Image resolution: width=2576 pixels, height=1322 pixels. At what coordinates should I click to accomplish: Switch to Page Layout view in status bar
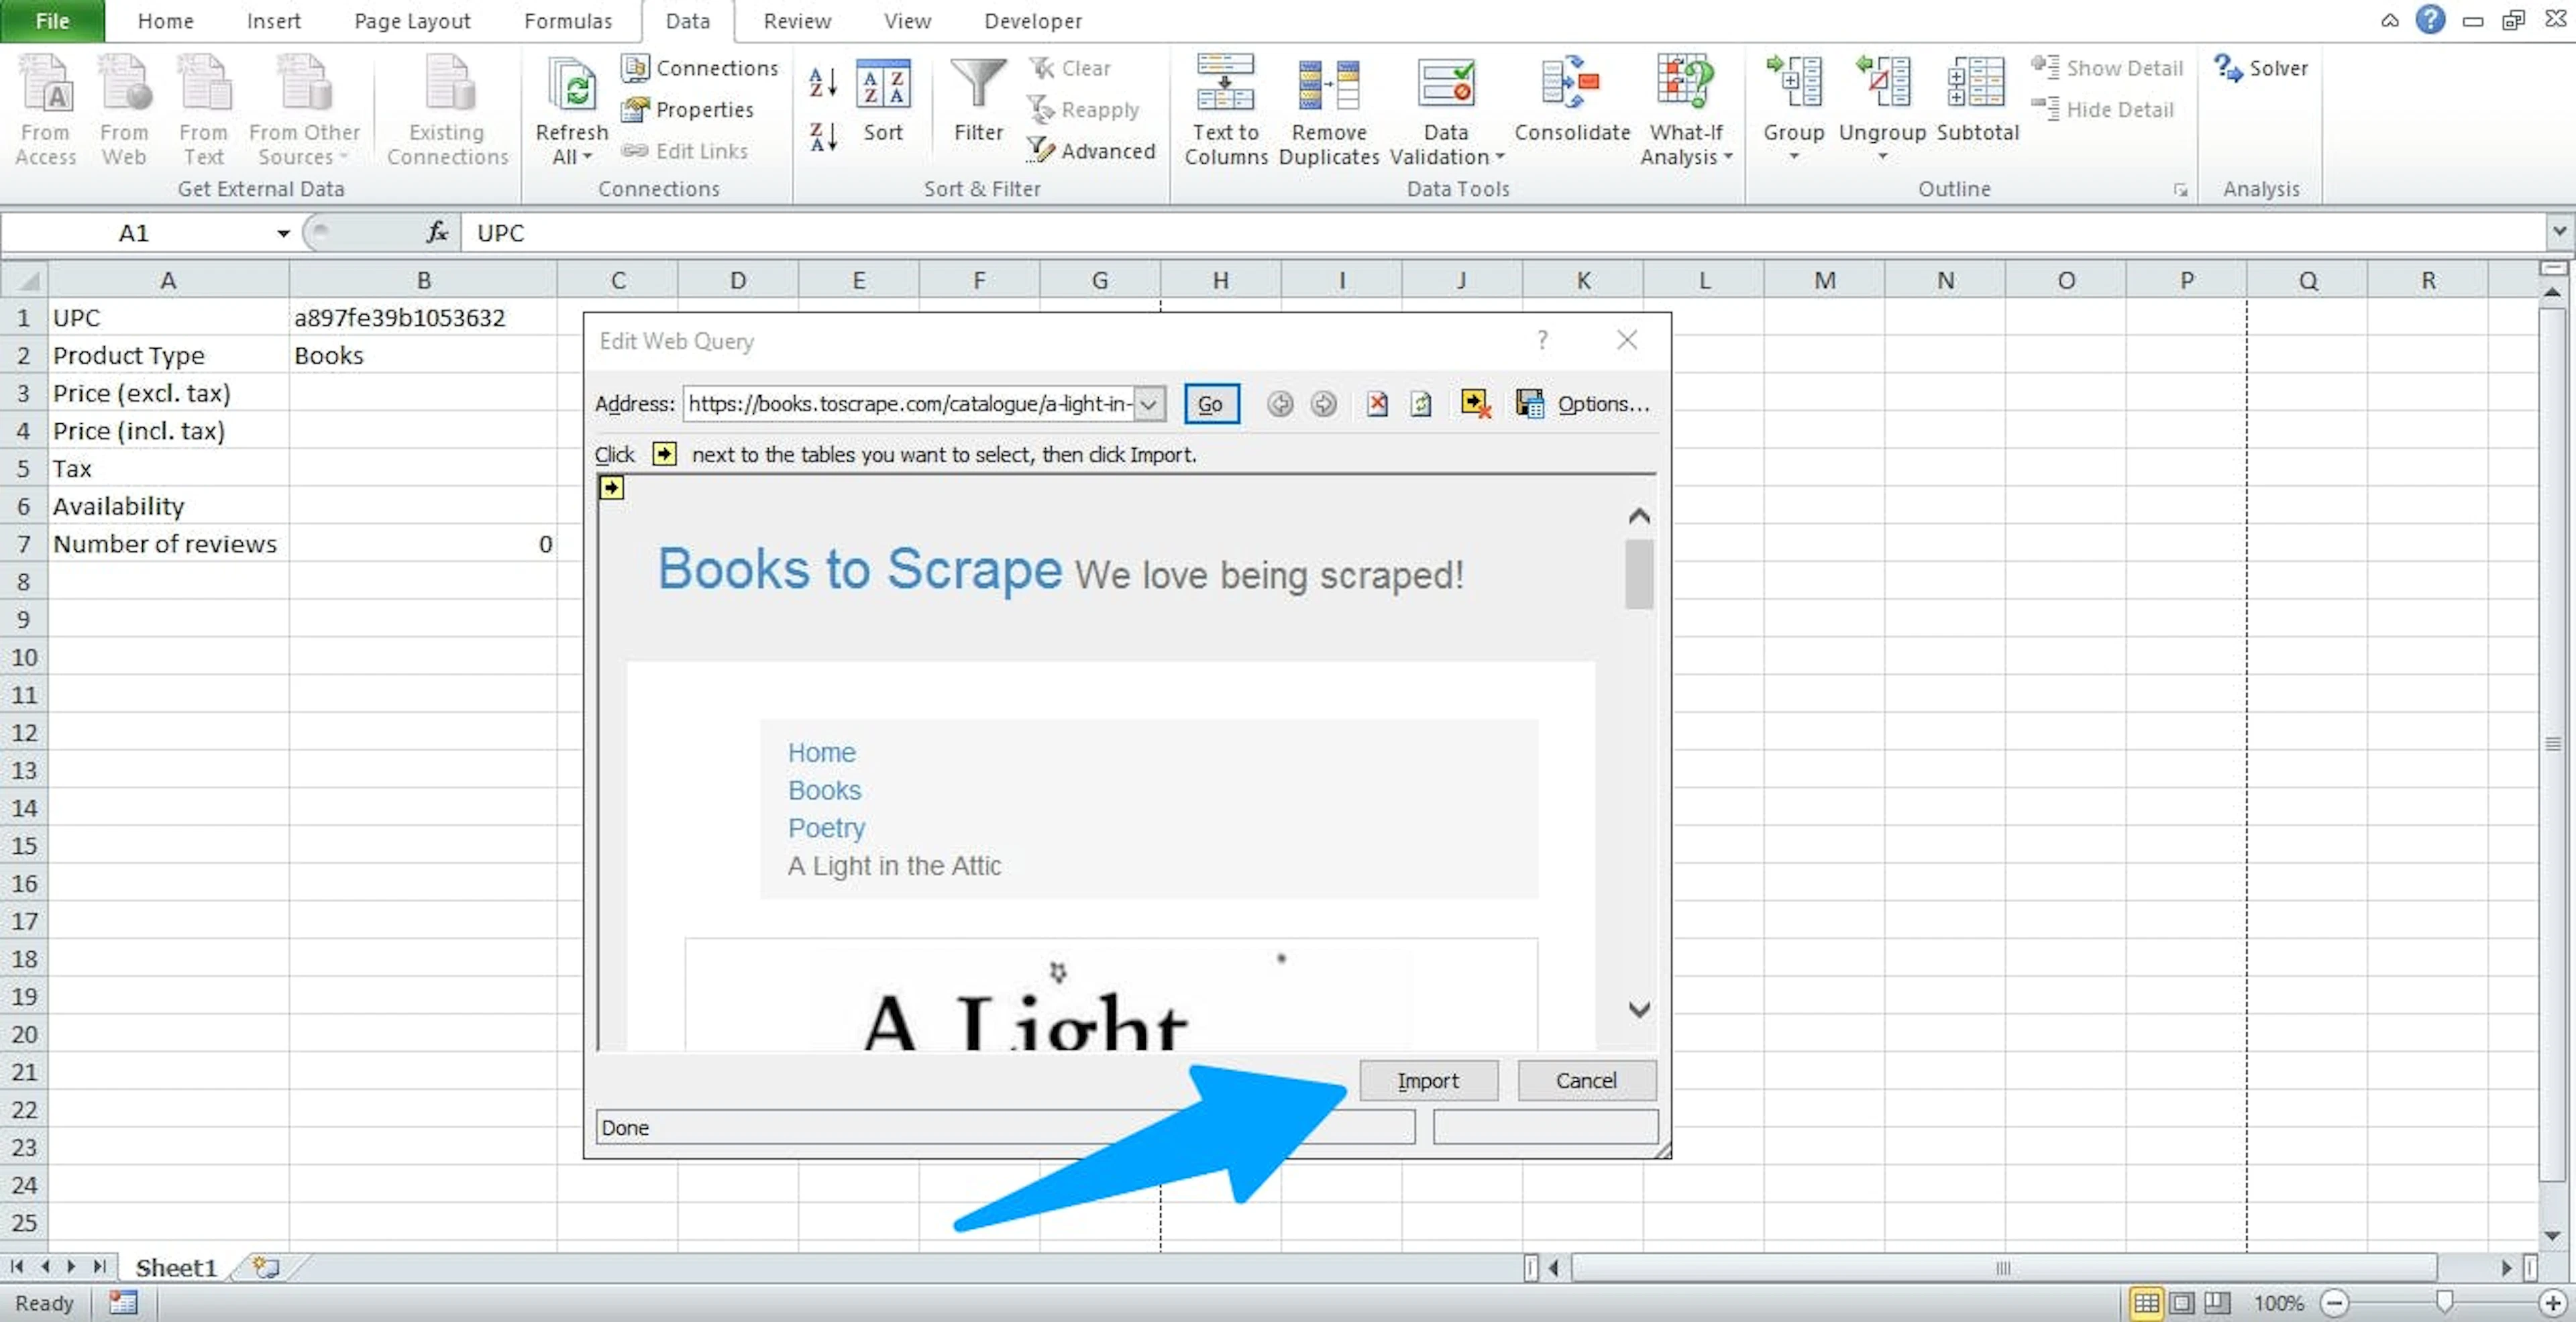[x=2182, y=1303]
